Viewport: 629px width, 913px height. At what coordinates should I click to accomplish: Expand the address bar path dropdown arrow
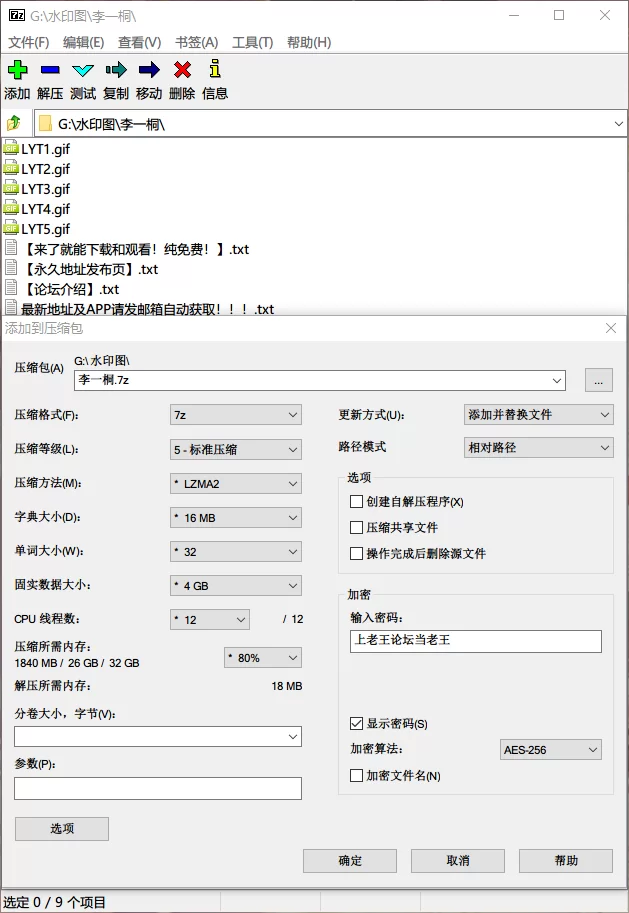(619, 123)
